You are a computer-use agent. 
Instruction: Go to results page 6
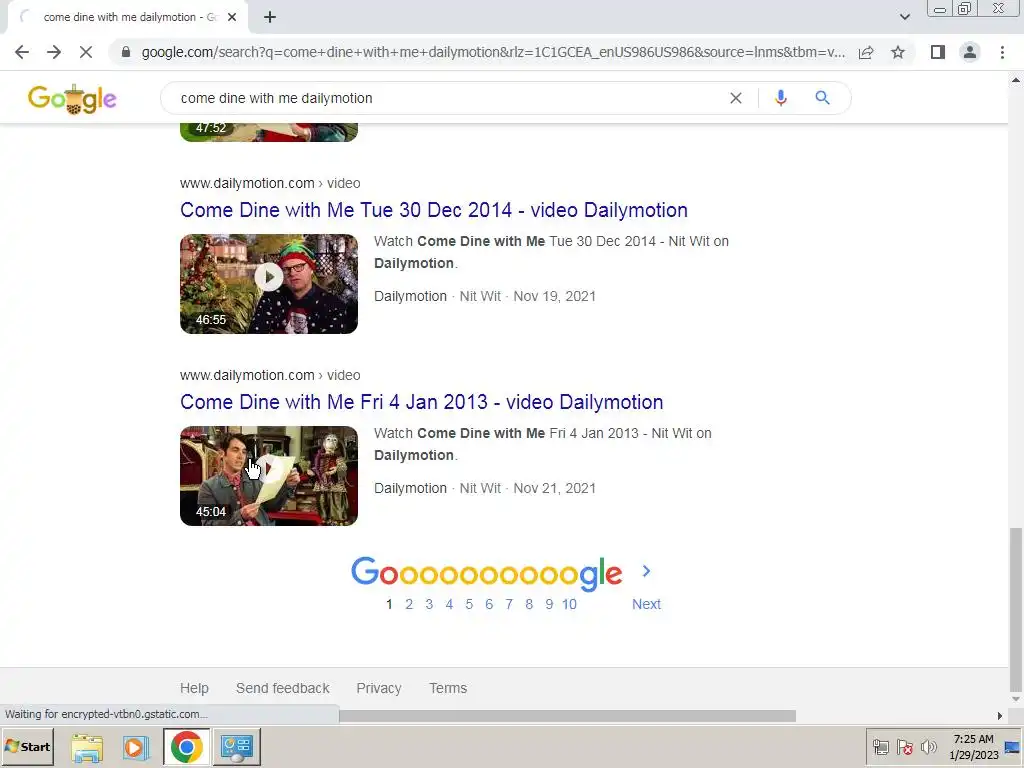coord(489,605)
